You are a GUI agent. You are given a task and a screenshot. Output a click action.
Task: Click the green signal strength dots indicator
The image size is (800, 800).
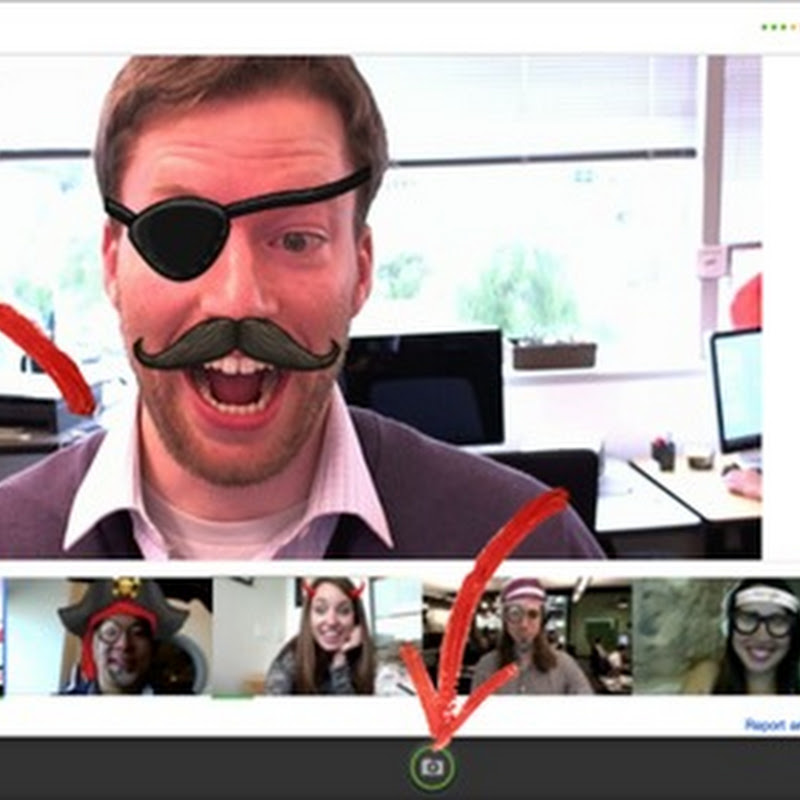pyautogui.click(x=780, y=27)
